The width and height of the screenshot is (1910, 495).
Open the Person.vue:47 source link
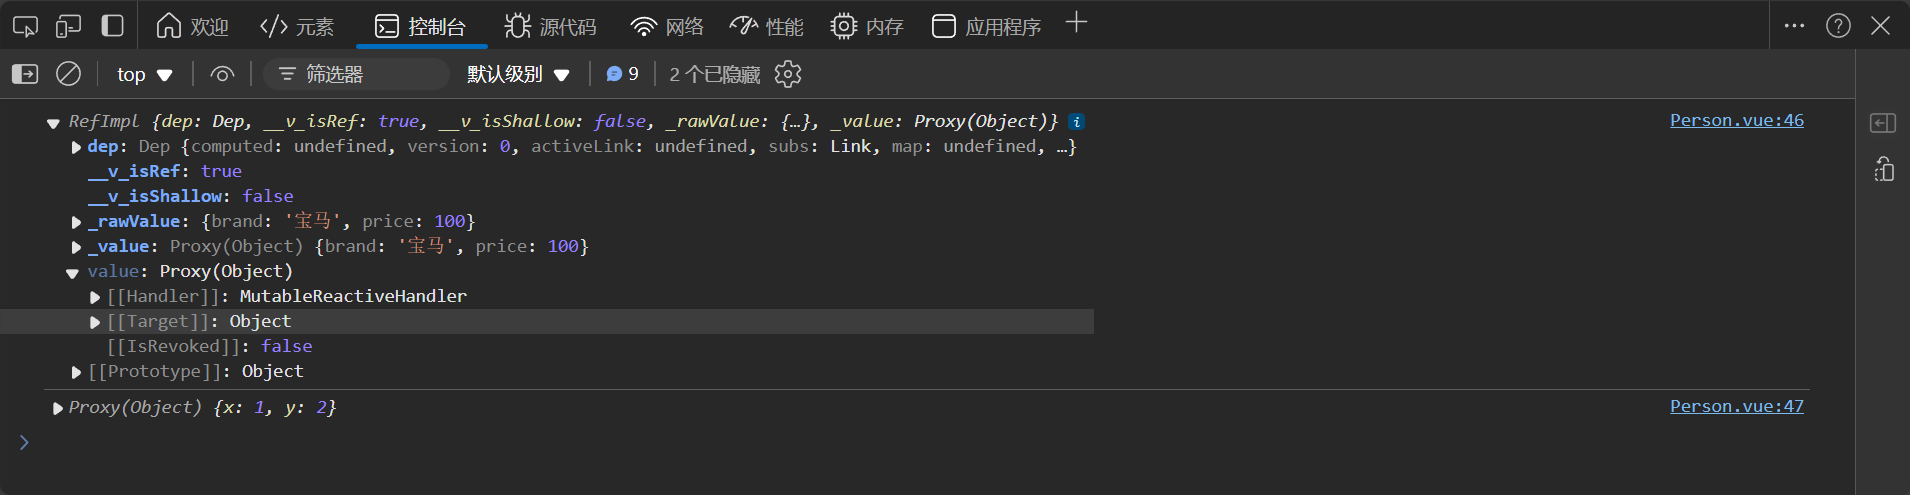point(1736,406)
